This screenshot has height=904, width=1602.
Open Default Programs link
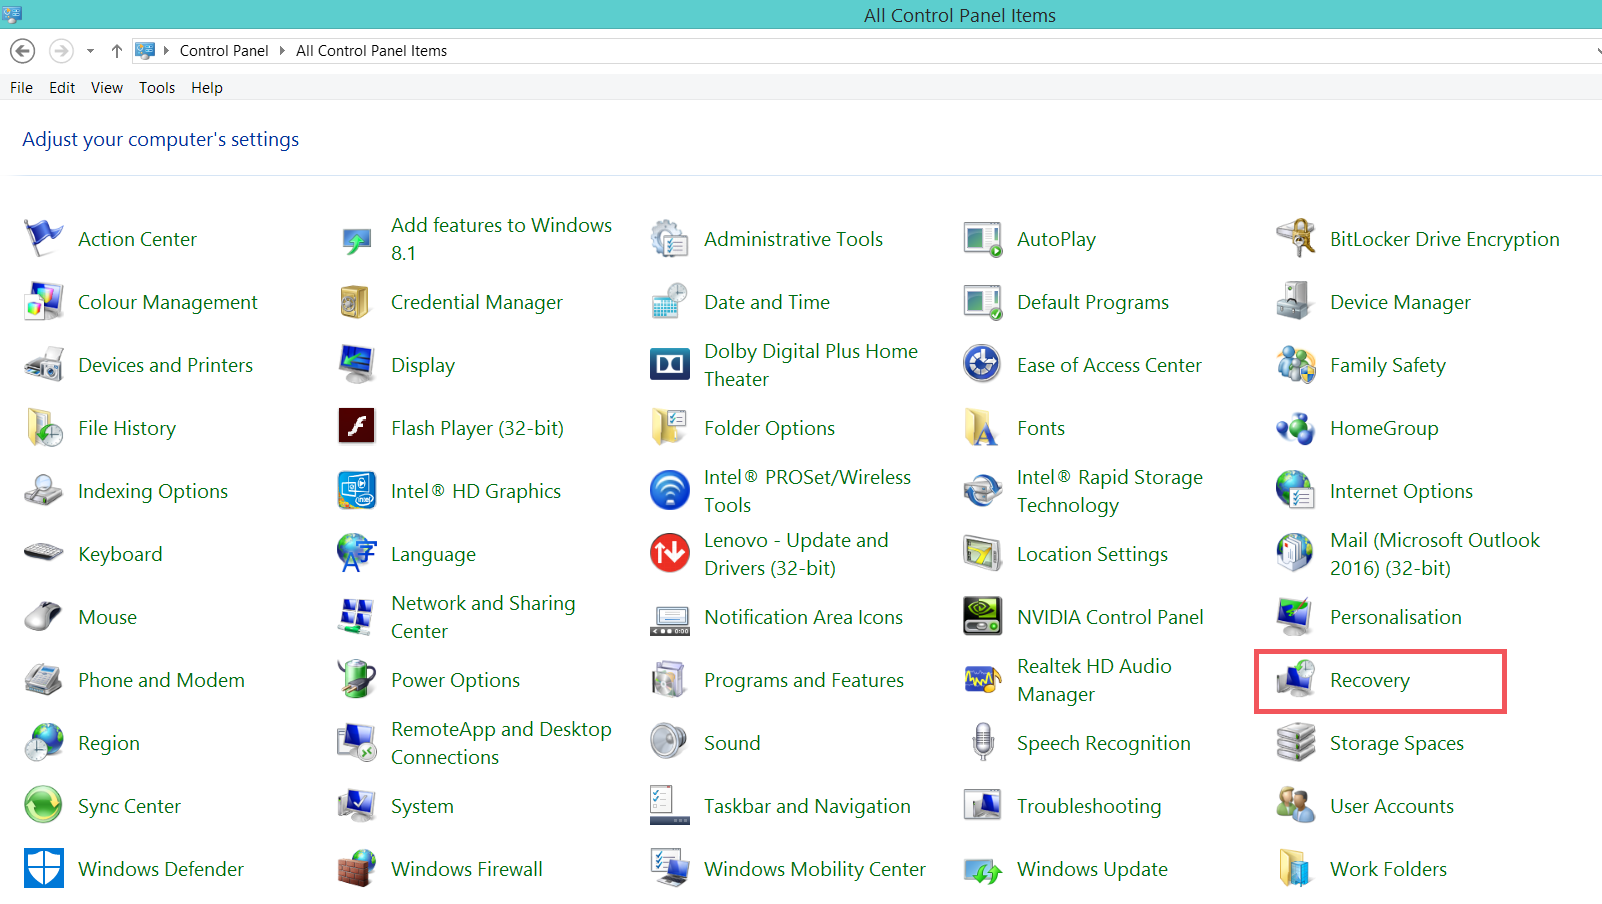click(1093, 302)
